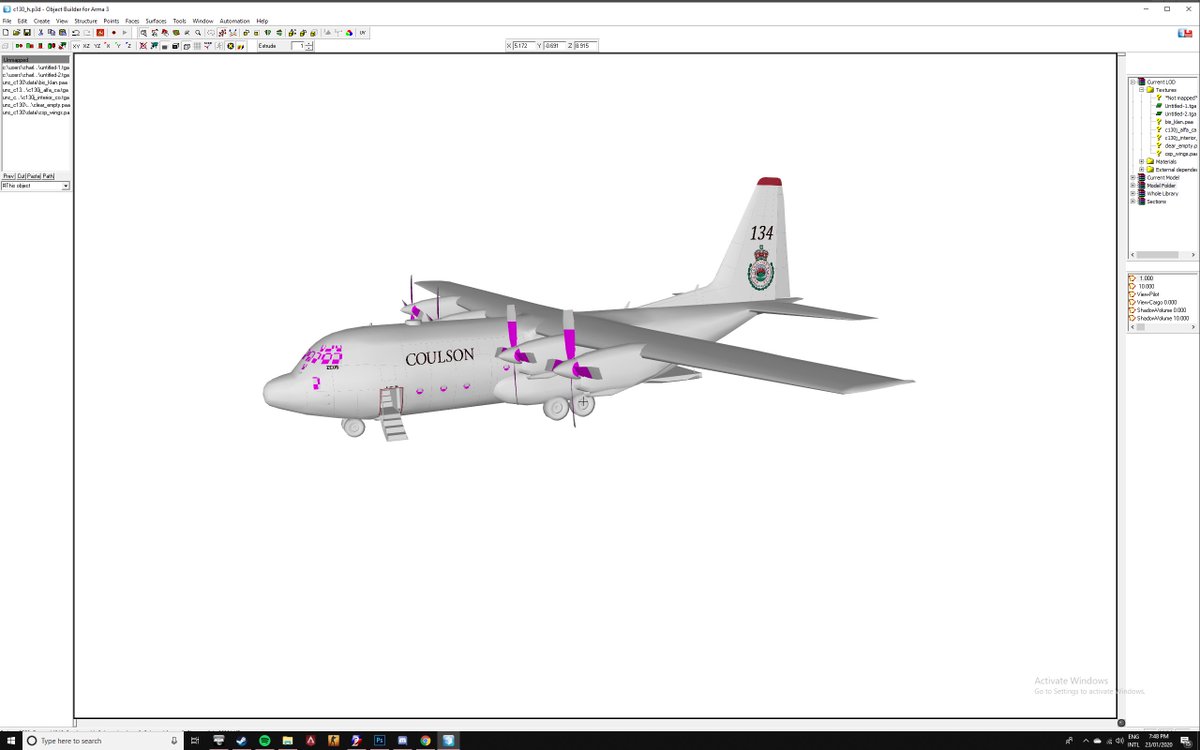The image size is (1200, 750).
Task: Click the Z coordinate field
Action: [x=586, y=46]
